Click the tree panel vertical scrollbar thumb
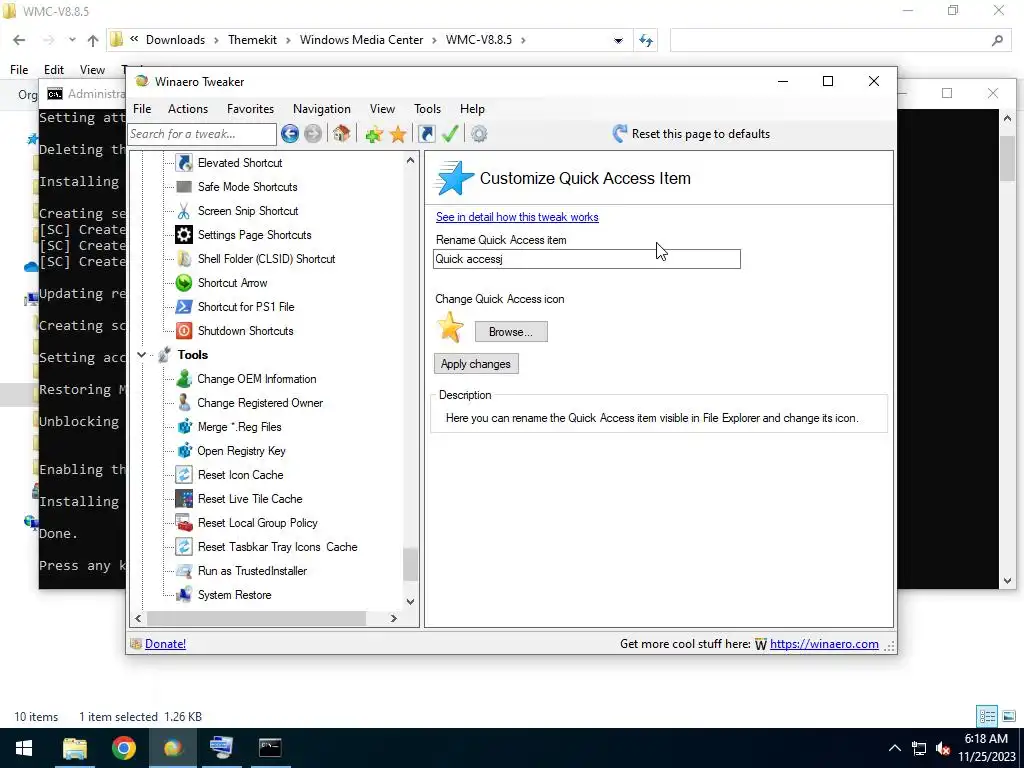 pos(409,564)
